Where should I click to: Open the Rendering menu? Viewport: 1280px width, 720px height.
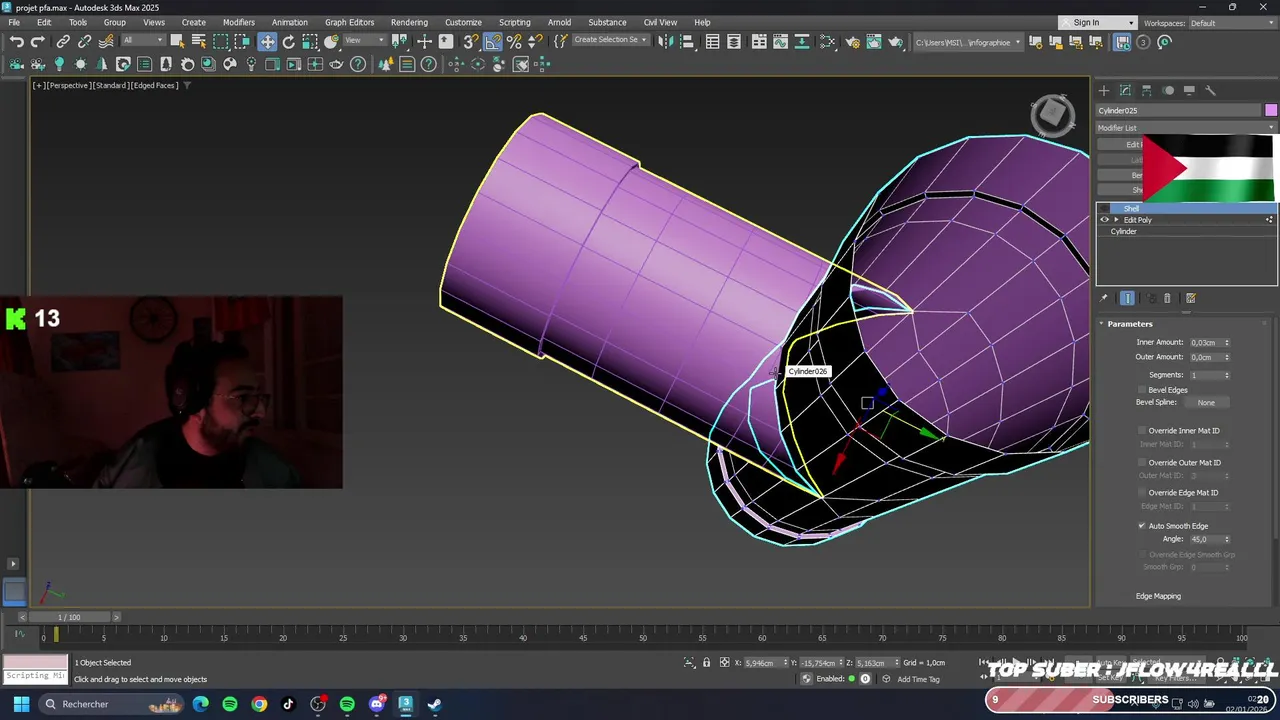click(x=409, y=22)
